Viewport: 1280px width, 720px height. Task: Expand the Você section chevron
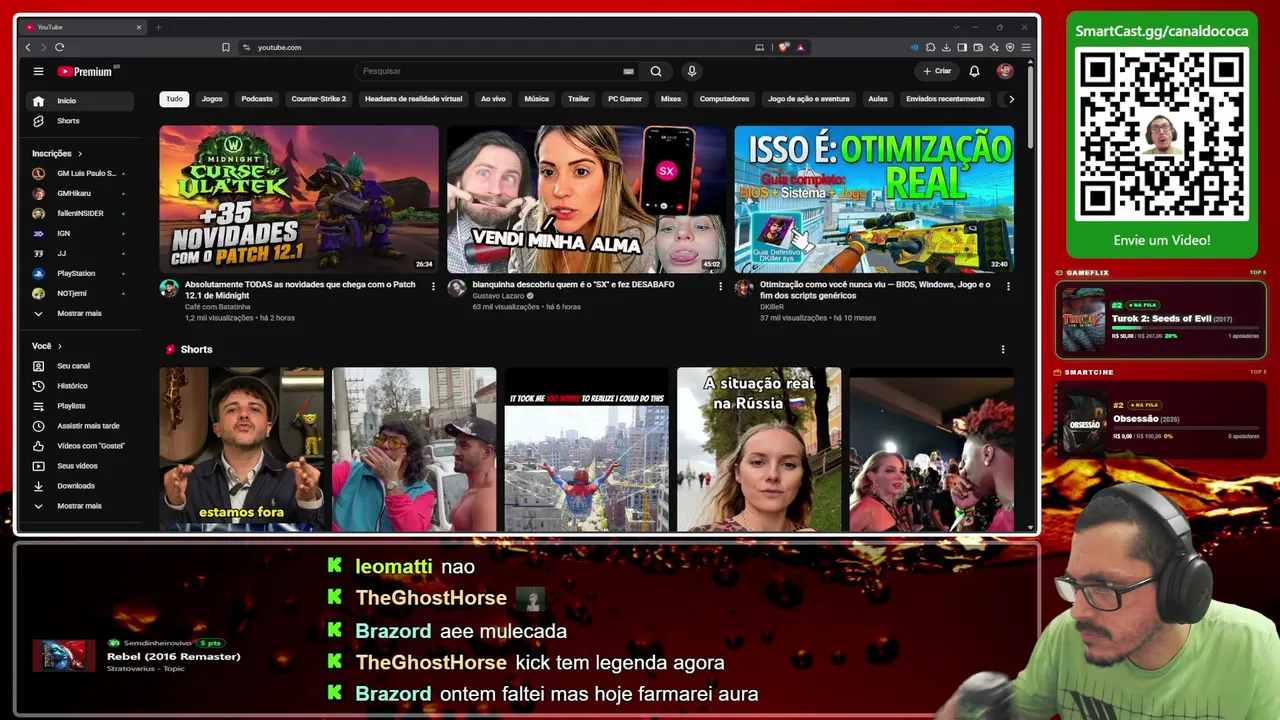tap(60, 346)
